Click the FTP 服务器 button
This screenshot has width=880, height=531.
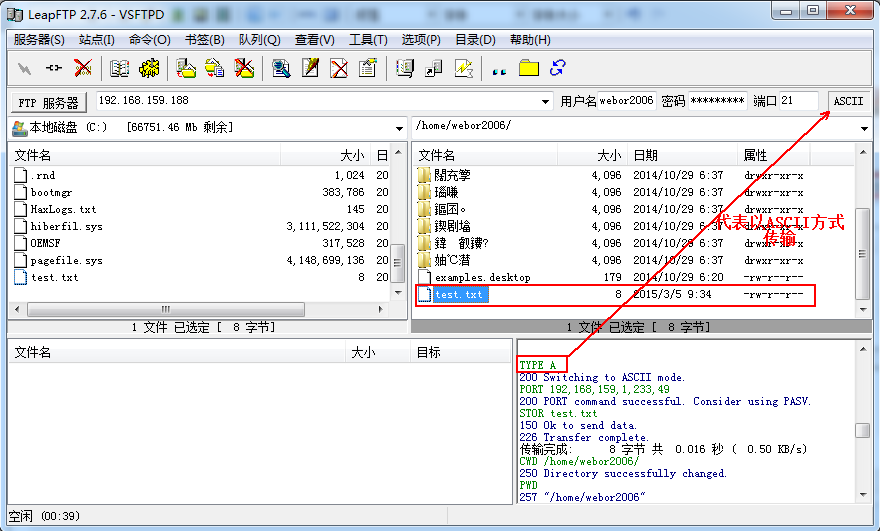(49, 103)
